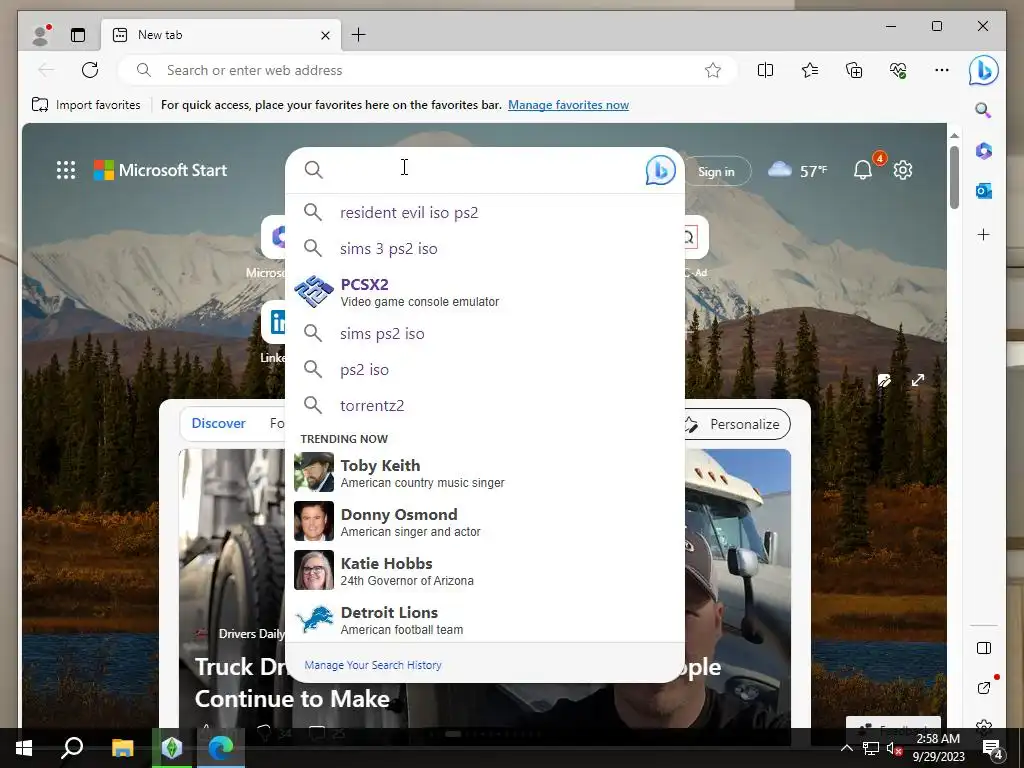The image size is (1024, 768).
Task: Show hidden system tray icons
Action: [846, 748]
